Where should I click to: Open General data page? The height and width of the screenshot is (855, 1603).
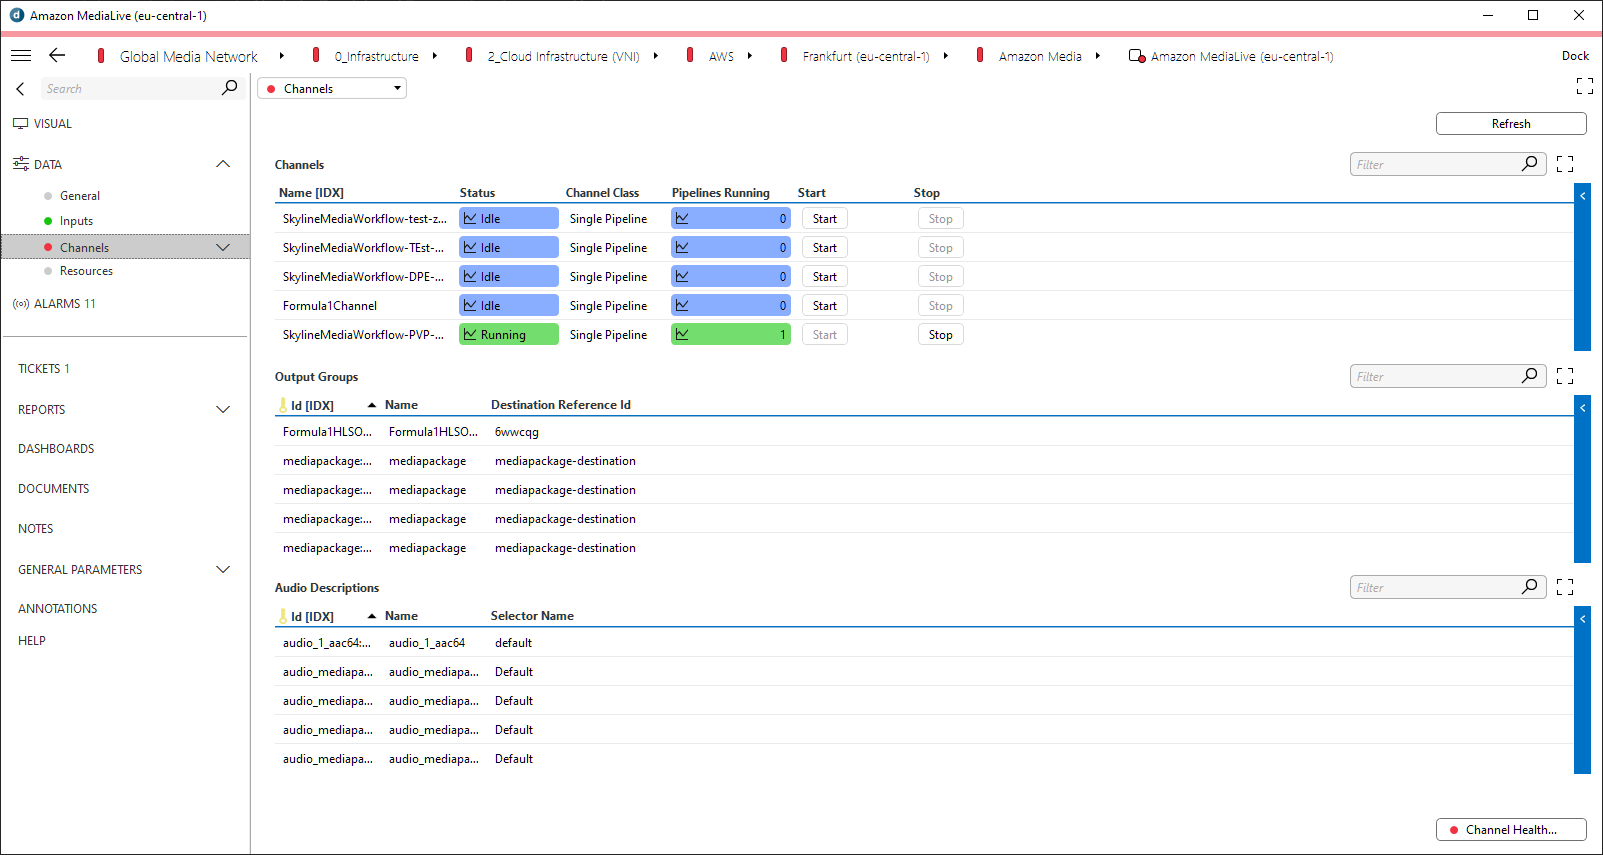pyautogui.click(x=80, y=196)
